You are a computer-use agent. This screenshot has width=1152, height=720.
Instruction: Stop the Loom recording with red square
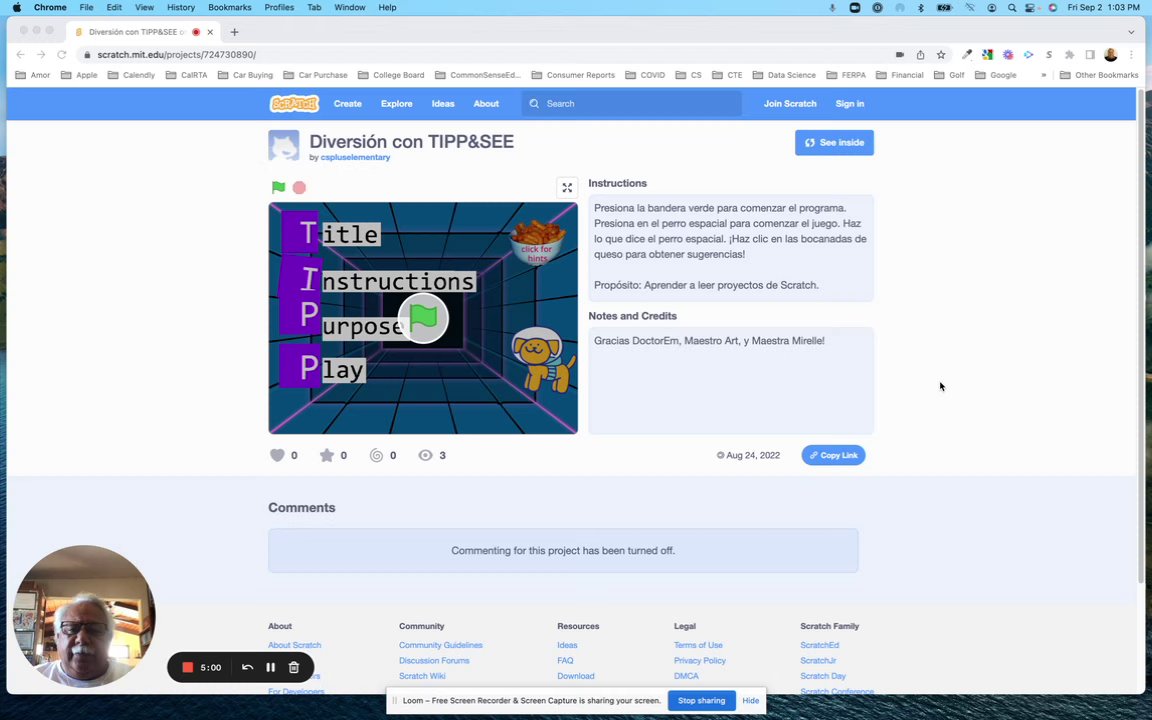[187, 667]
